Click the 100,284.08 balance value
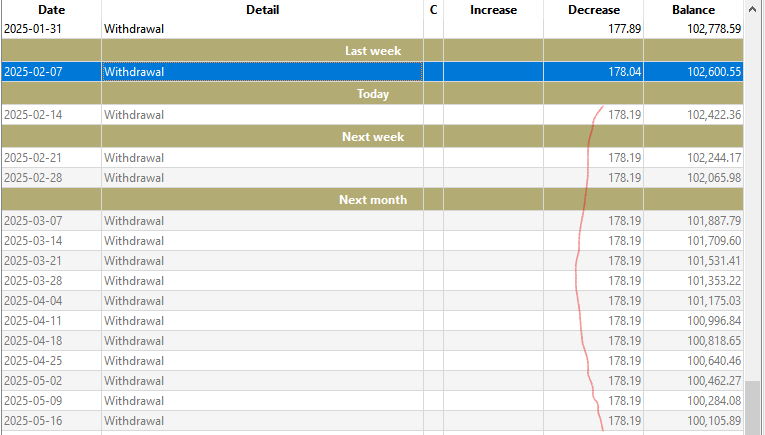Viewport: 765px width, 435px height. tap(714, 400)
